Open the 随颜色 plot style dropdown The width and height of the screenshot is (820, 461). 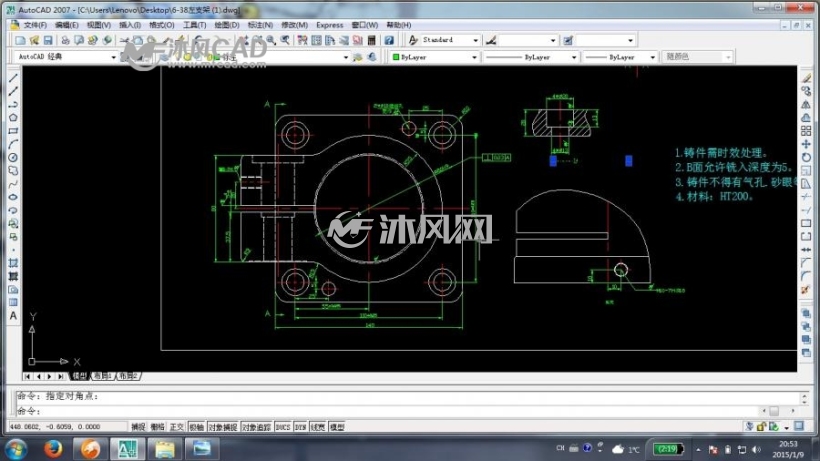point(728,57)
